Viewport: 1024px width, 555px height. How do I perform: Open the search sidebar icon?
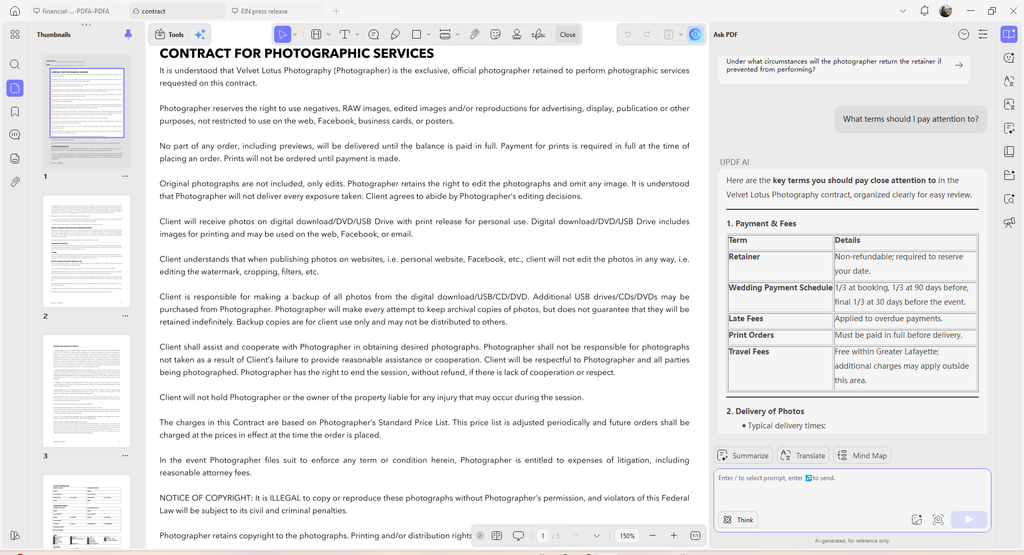point(15,65)
